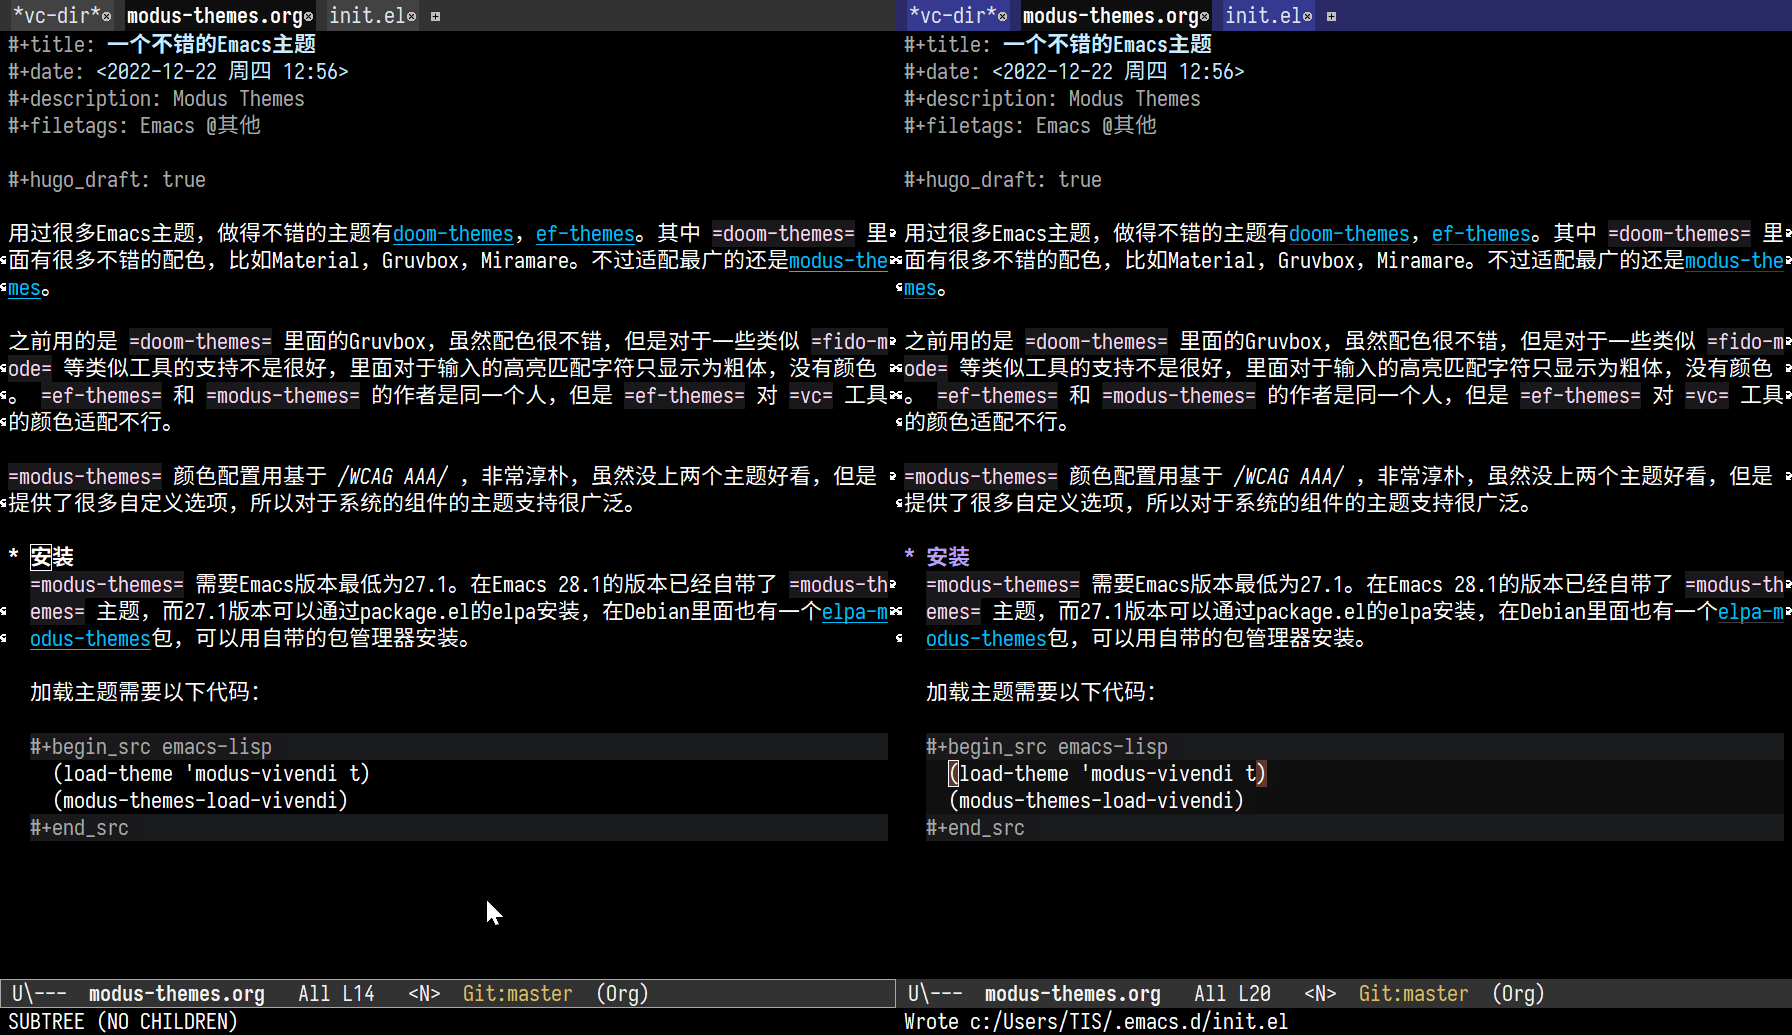Click the <N> evil state indicator in left mode line

tap(424, 994)
